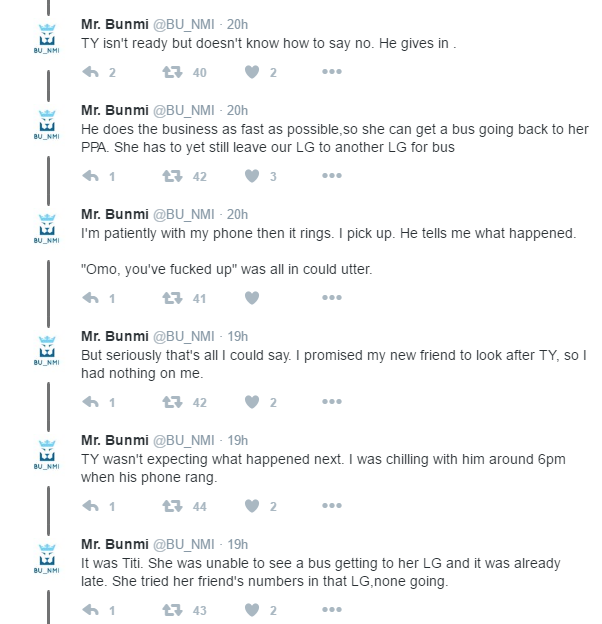Open @BU_NMI handle on 'TY wasn't expecting' tweet
This screenshot has height=624, width=602.
pyautogui.click(x=184, y=441)
